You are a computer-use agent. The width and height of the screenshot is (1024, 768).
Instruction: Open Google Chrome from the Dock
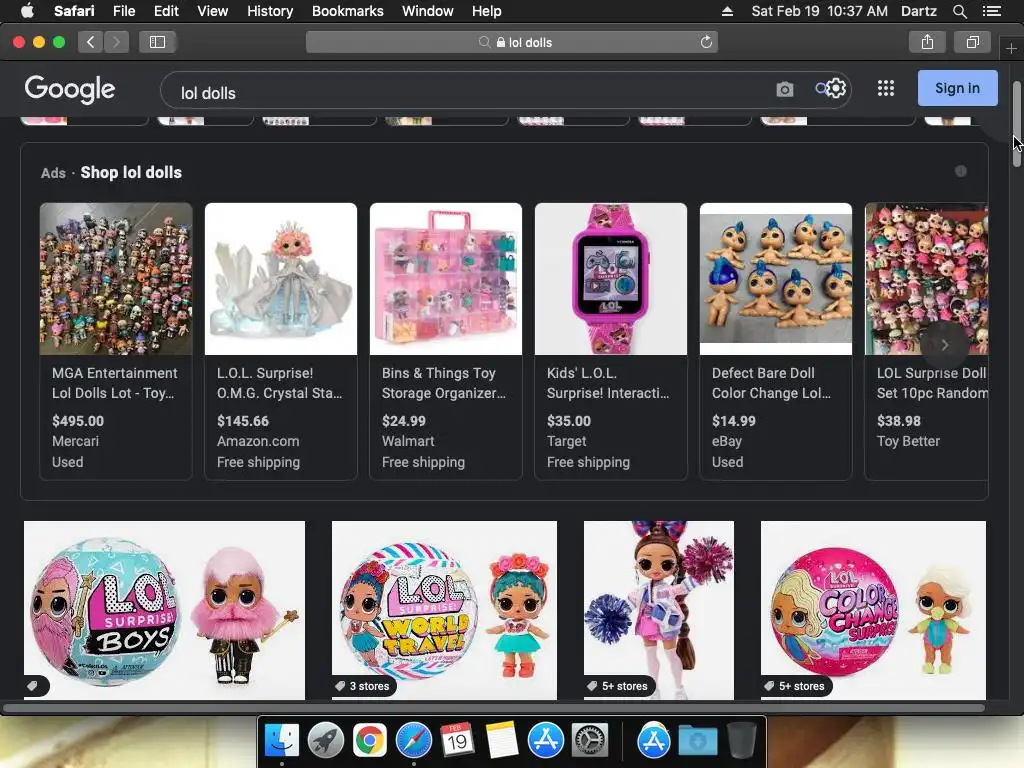370,741
